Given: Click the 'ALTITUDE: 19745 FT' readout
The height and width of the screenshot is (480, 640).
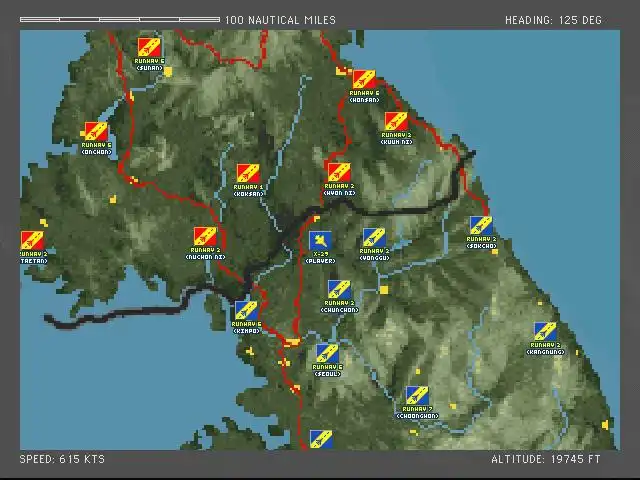Looking at the screenshot, I should [x=546, y=459].
